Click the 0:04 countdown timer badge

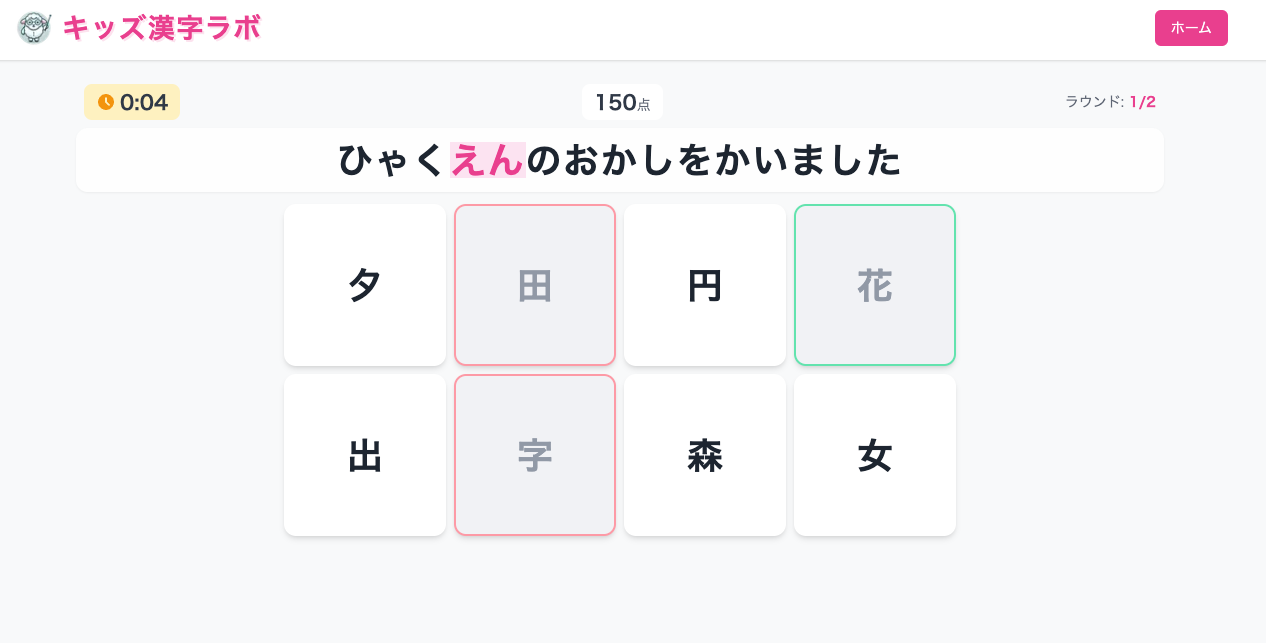point(132,102)
